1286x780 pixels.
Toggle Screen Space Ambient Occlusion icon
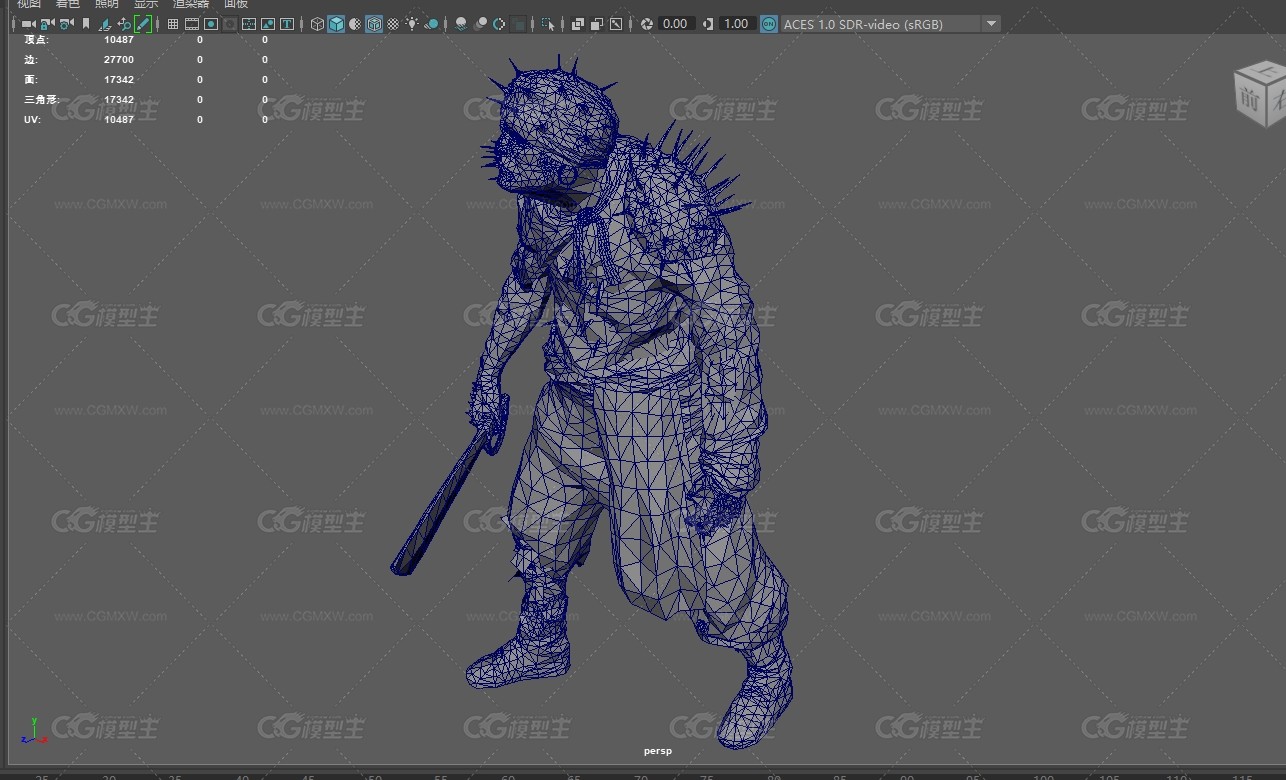[x=462, y=23]
